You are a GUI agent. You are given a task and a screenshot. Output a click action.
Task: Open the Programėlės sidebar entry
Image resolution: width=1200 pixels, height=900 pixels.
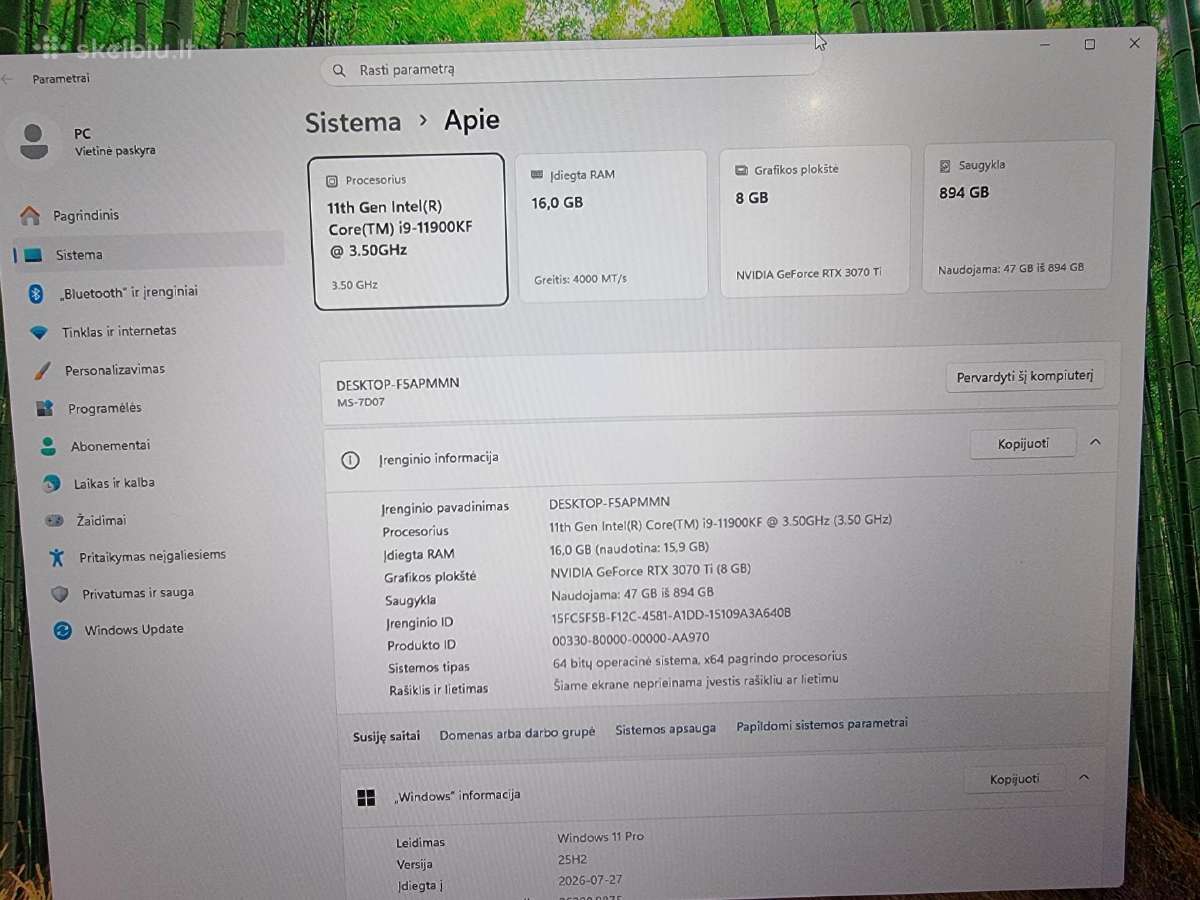pos(105,408)
